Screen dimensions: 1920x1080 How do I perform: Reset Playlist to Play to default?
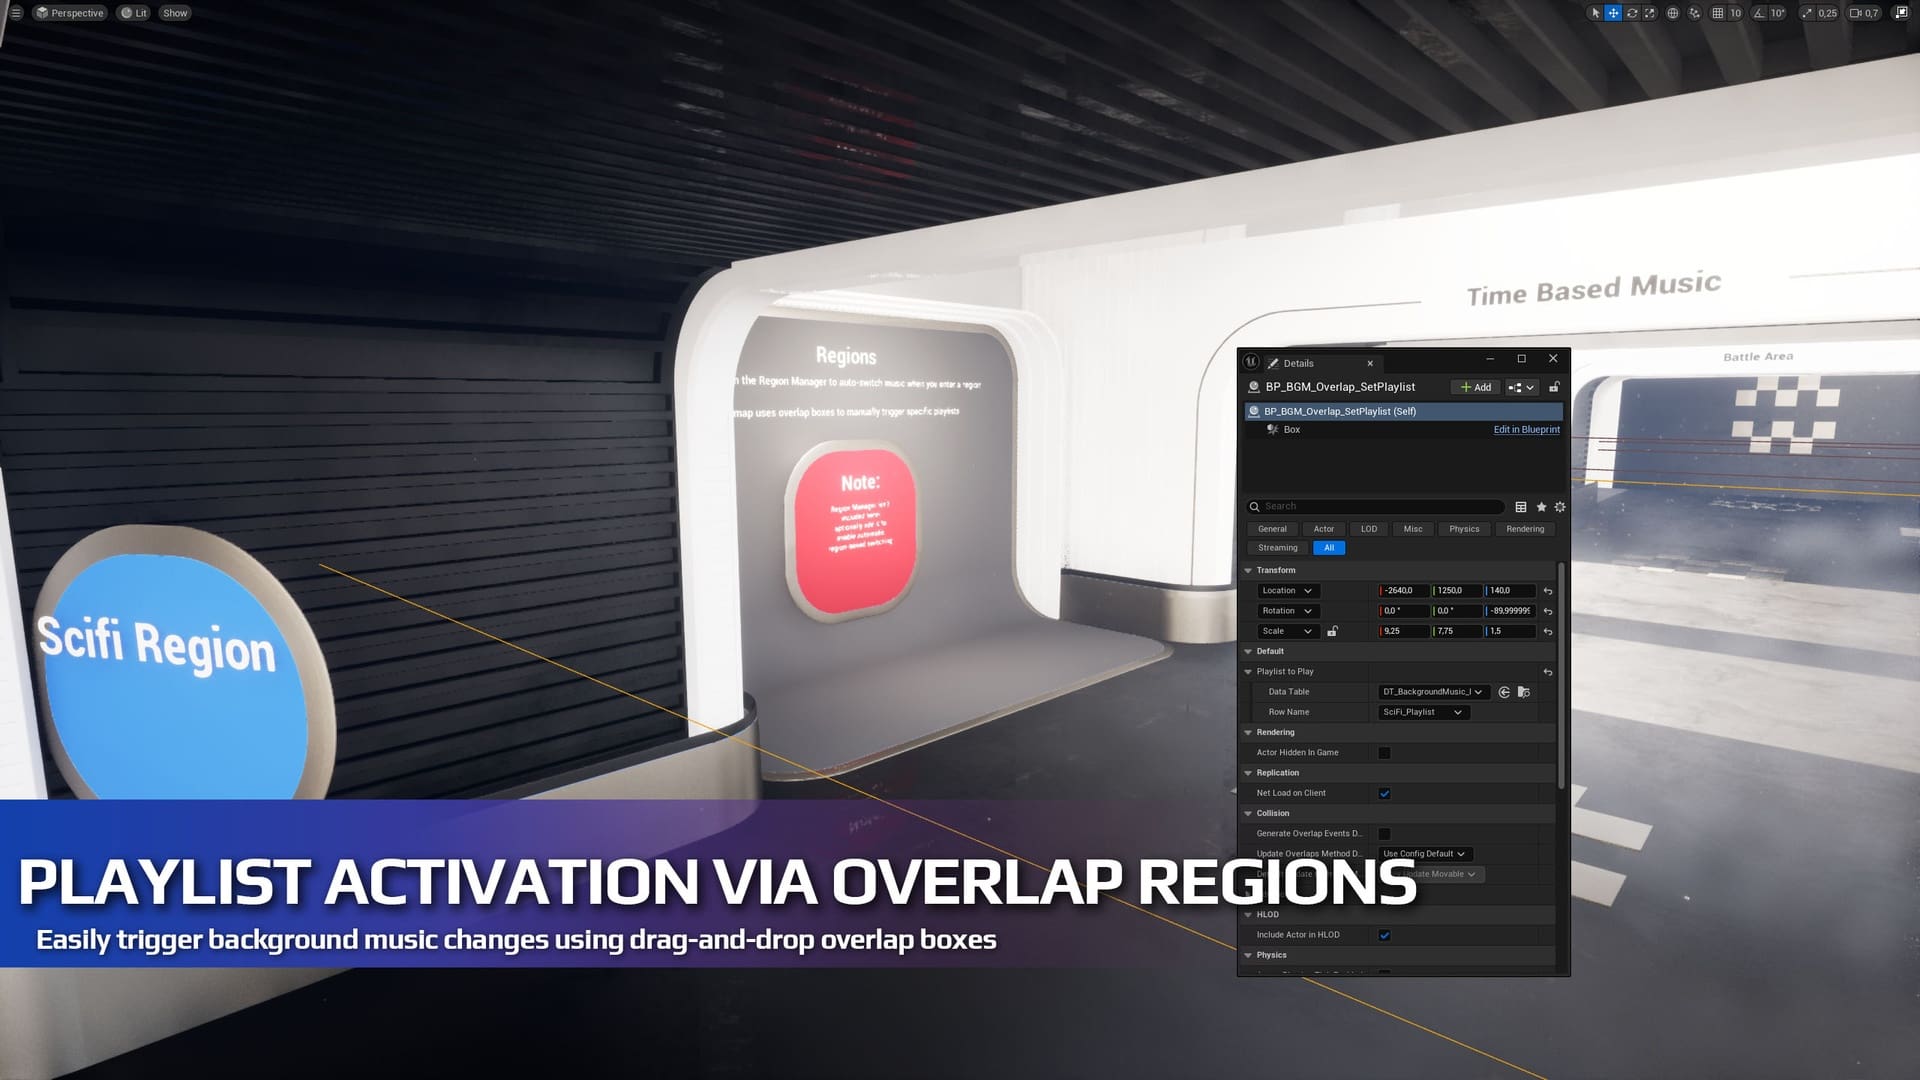pyautogui.click(x=1548, y=672)
